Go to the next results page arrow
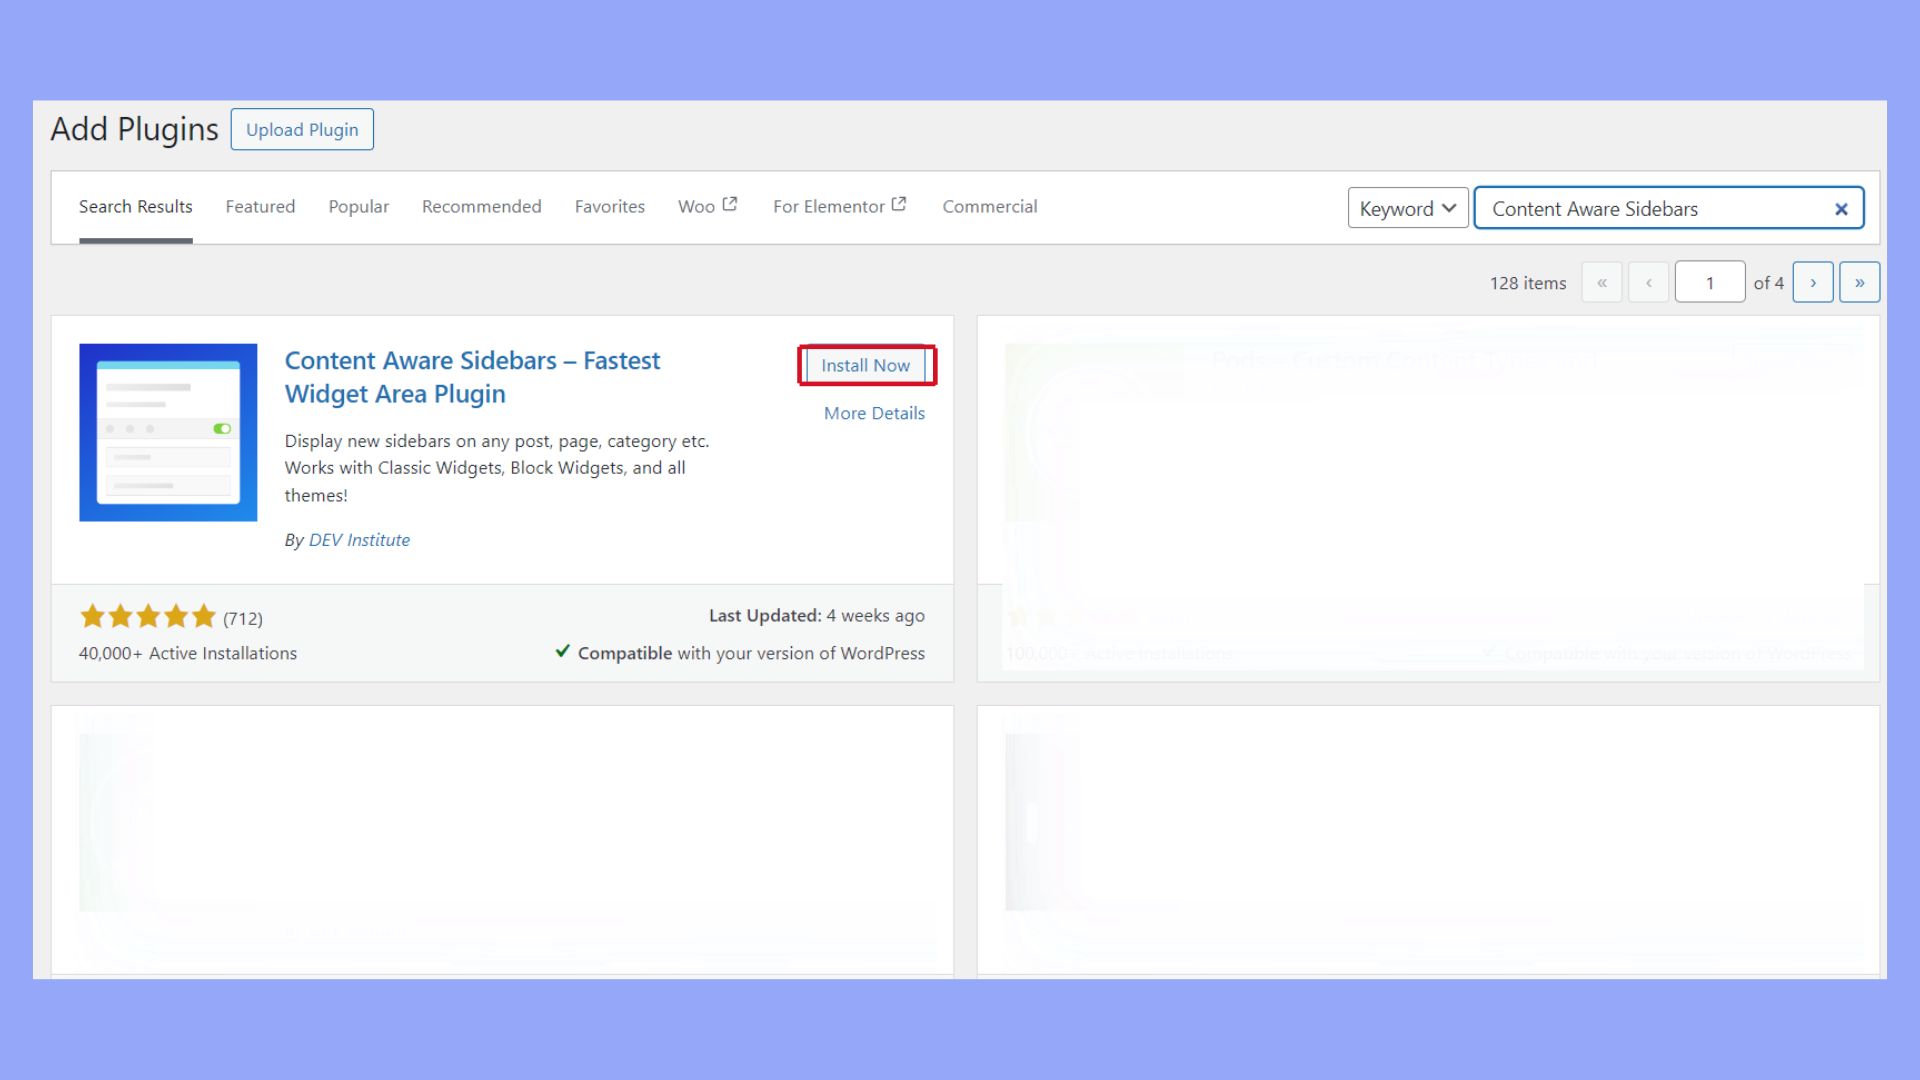Screen dimensions: 1920x1080 tap(1813, 282)
